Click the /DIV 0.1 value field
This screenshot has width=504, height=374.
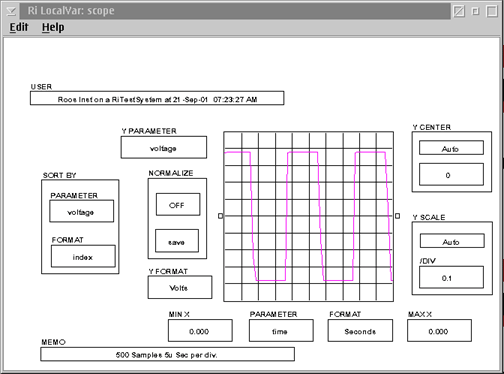click(x=451, y=277)
